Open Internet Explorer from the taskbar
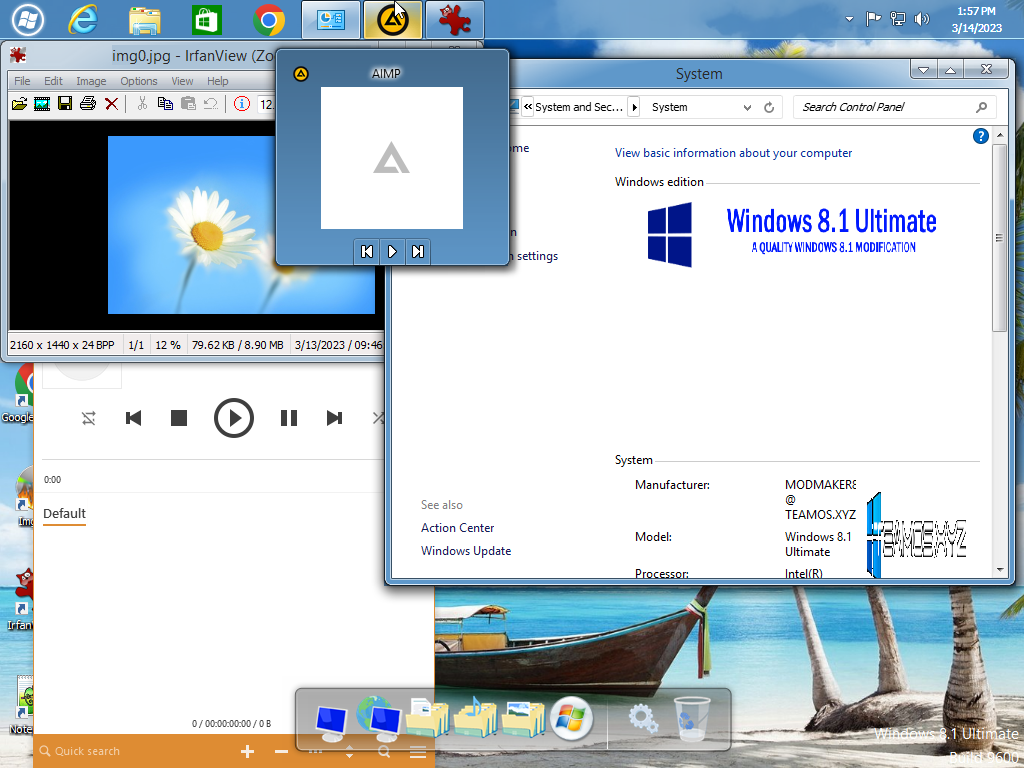The image size is (1024, 768). [x=83, y=20]
